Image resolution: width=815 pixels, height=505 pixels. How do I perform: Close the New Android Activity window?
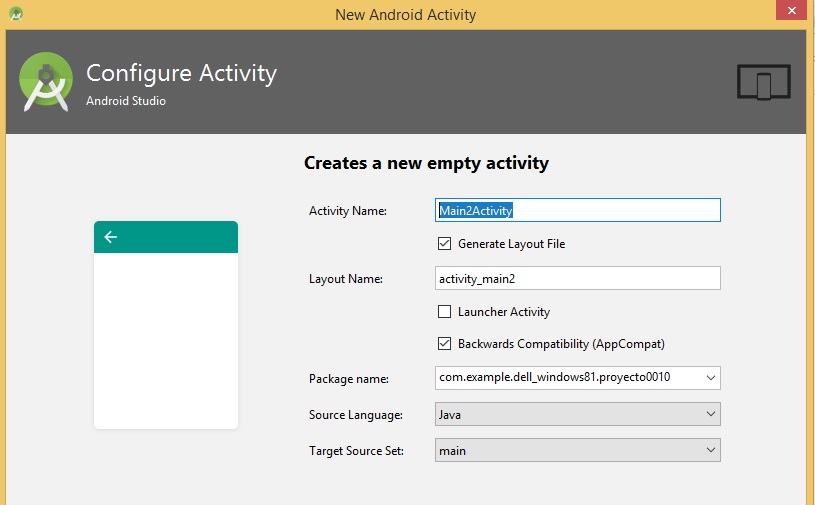pos(792,10)
